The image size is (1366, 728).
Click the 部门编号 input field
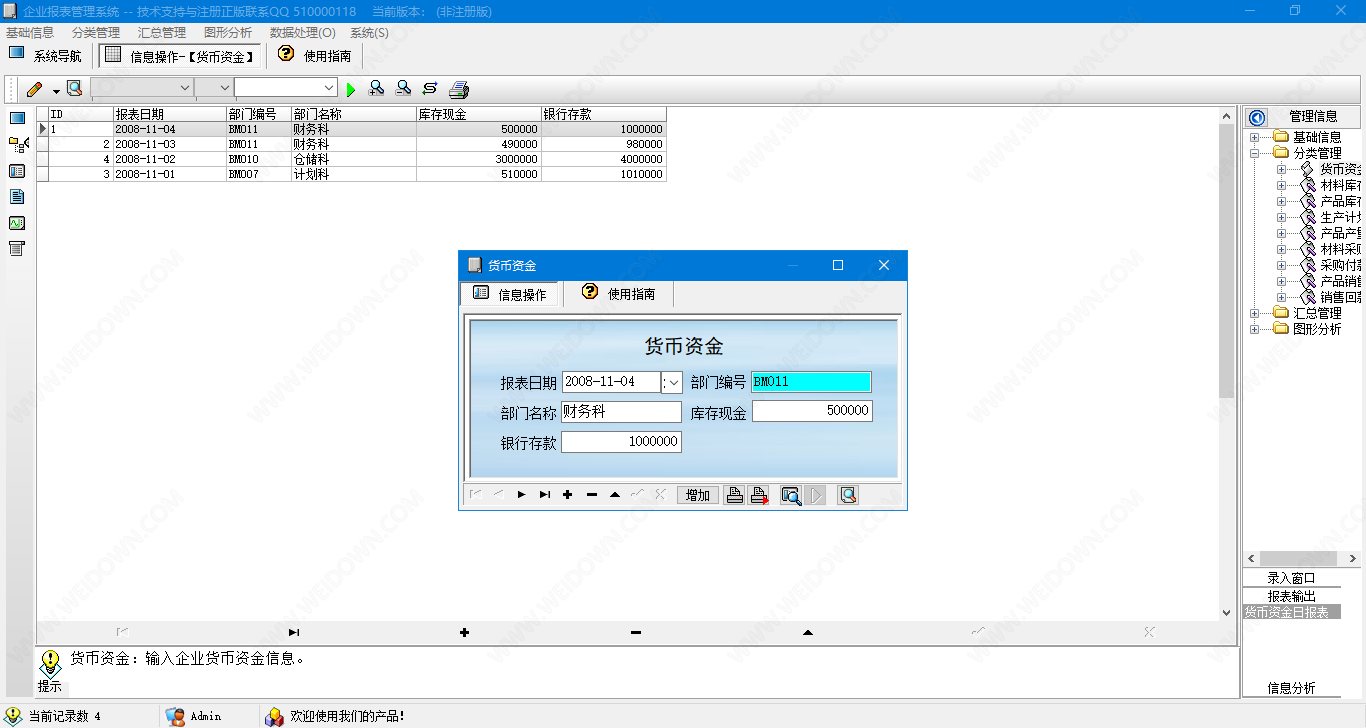click(x=811, y=382)
